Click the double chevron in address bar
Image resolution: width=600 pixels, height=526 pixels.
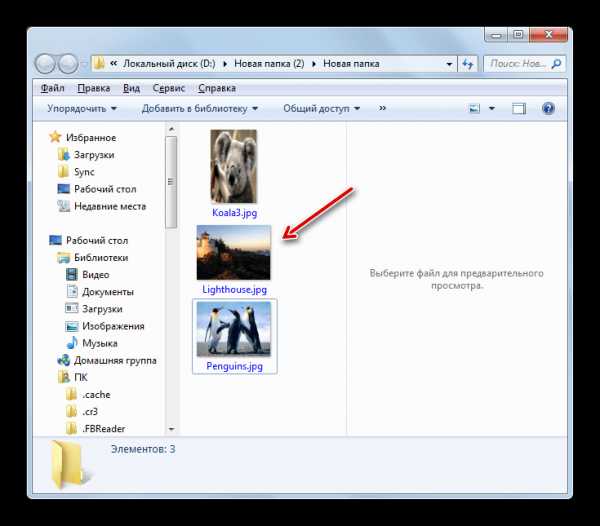tap(113, 64)
